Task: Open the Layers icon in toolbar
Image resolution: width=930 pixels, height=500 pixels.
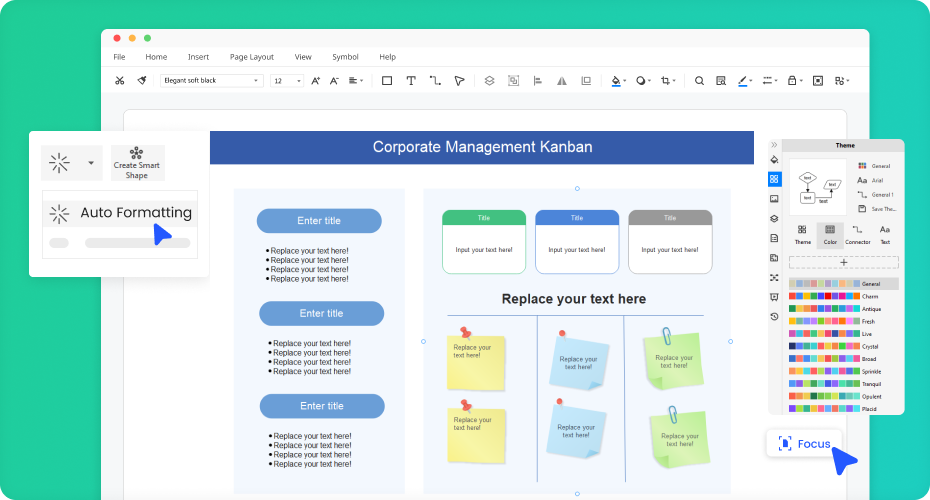Action: [x=489, y=81]
